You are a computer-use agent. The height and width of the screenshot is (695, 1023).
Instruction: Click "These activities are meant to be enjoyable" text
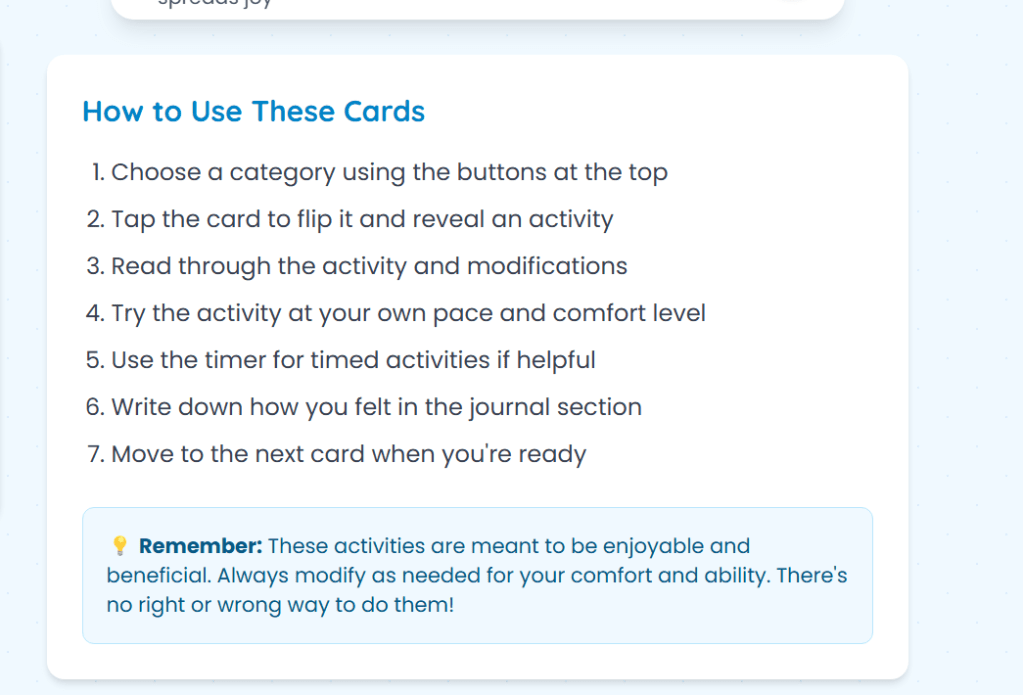(x=508, y=546)
